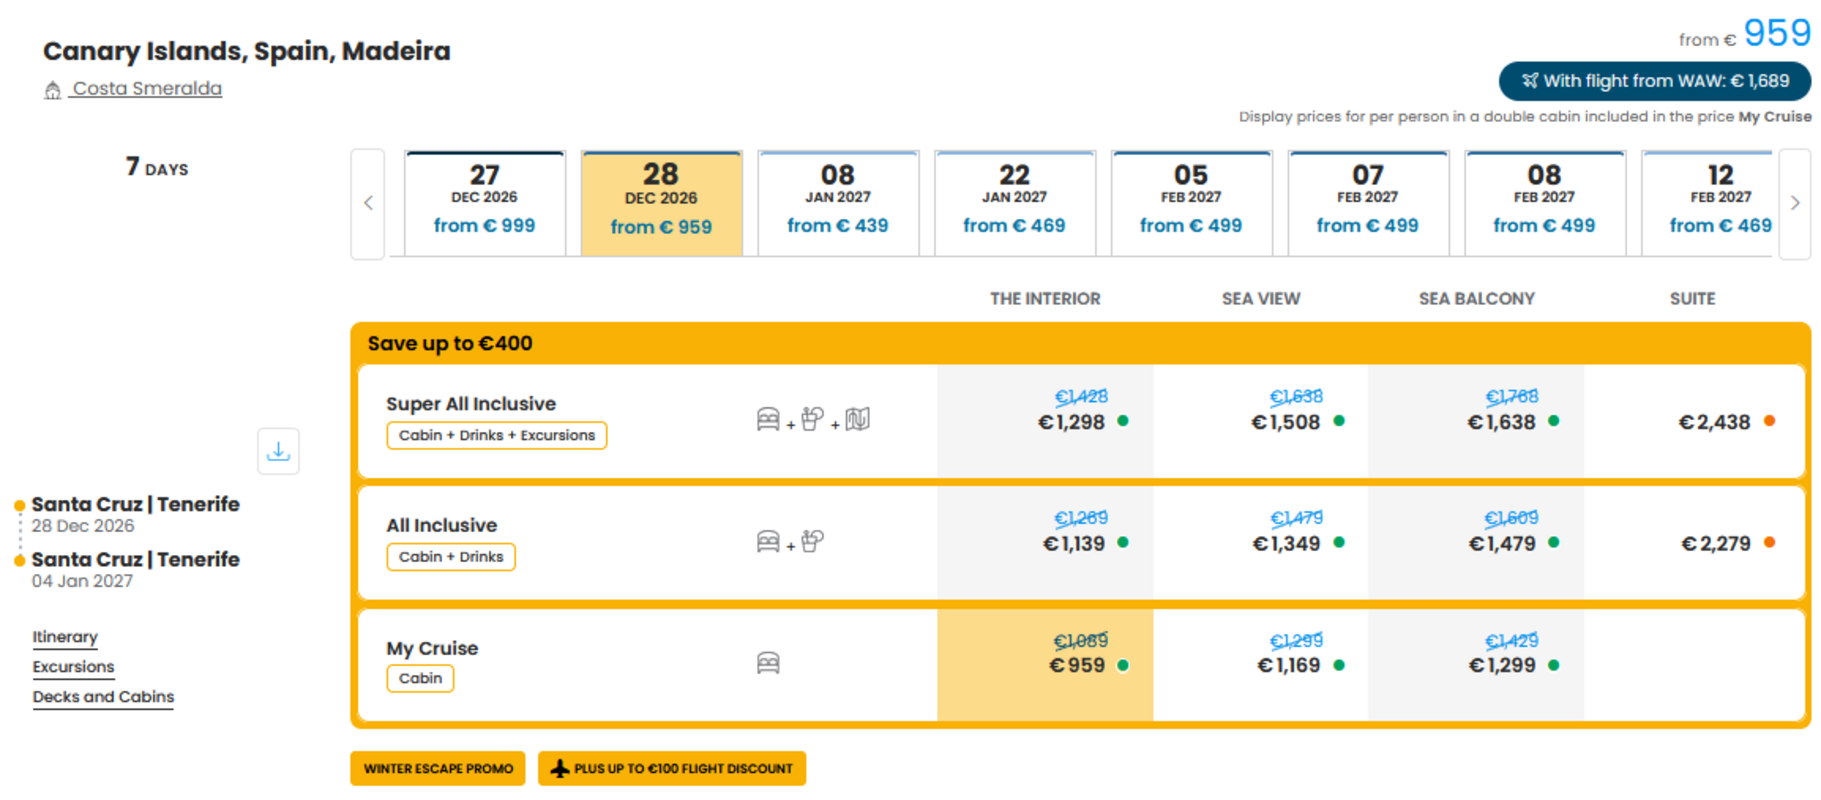The width and height of the screenshot is (1821, 800).
Task: Select the 27 Dec 2026 departure tab
Action: (485, 204)
